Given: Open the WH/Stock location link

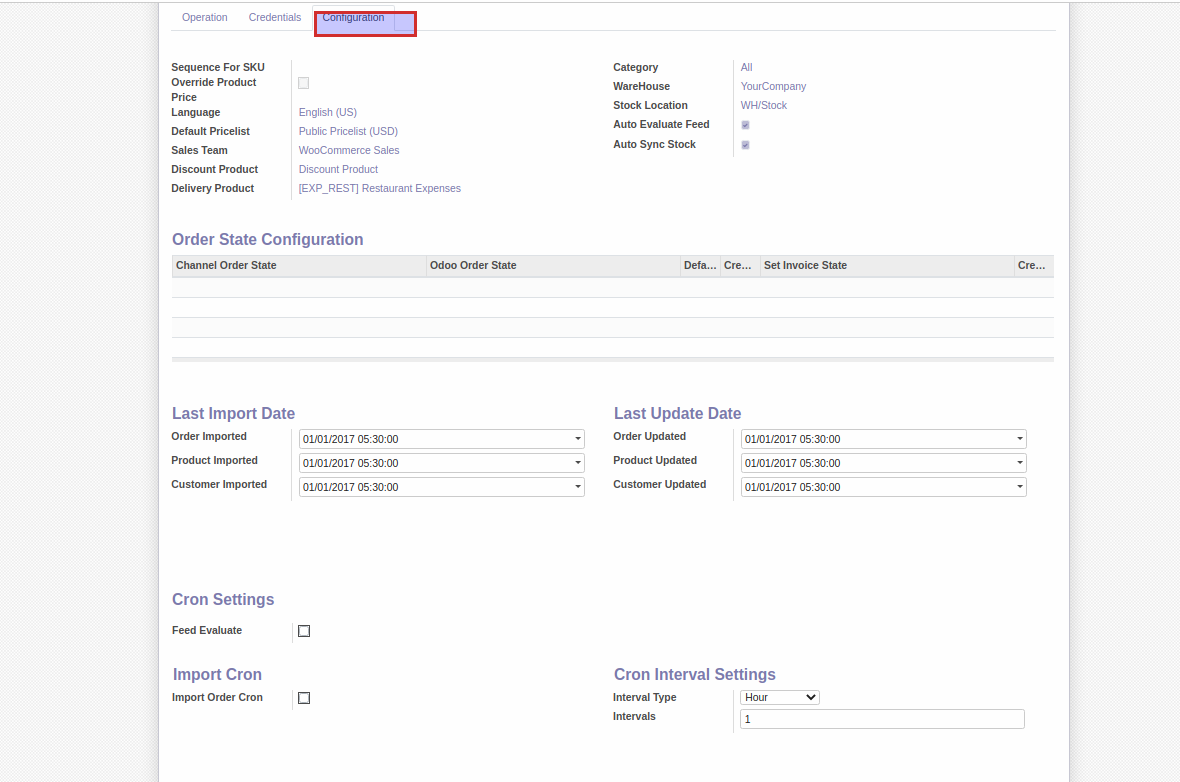Looking at the screenshot, I should 763,105.
